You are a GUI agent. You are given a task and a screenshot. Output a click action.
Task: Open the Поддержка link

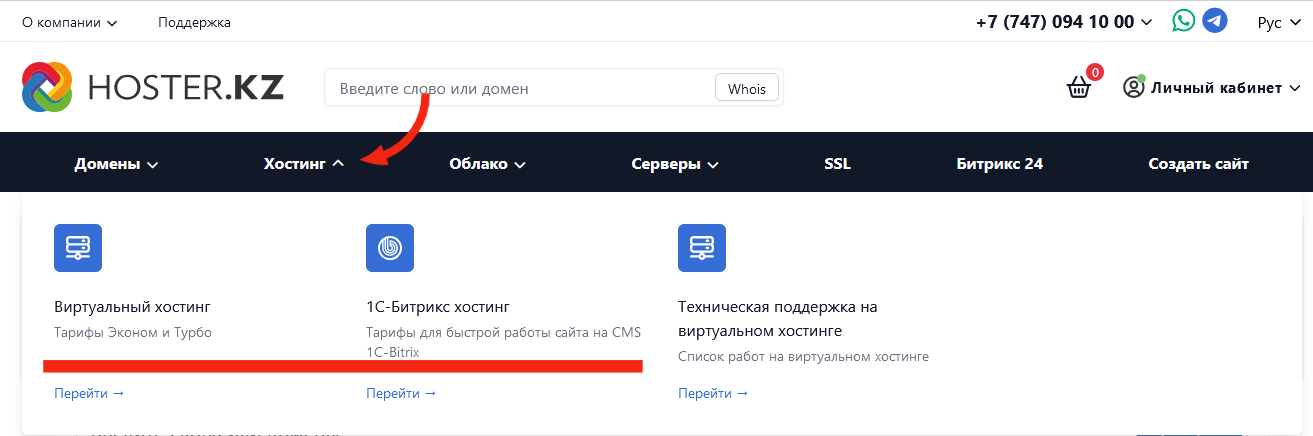coord(194,22)
